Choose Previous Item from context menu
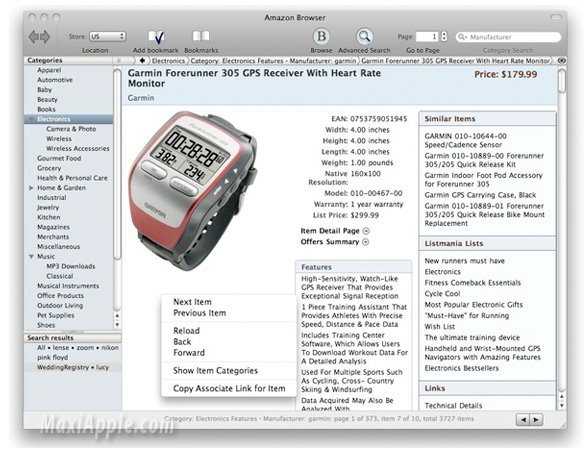Image resolution: width=586 pixels, height=451 pixels. tap(200, 313)
